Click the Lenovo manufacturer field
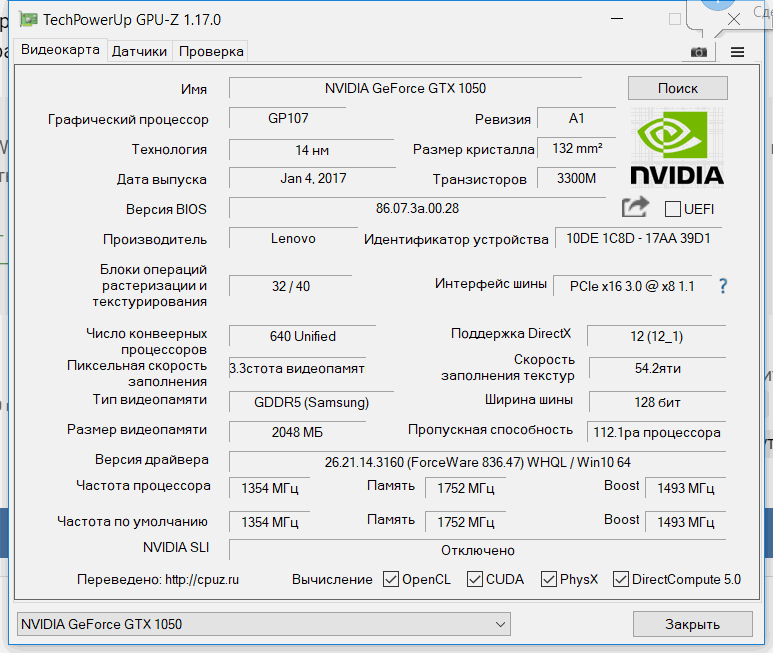 coord(293,239)
